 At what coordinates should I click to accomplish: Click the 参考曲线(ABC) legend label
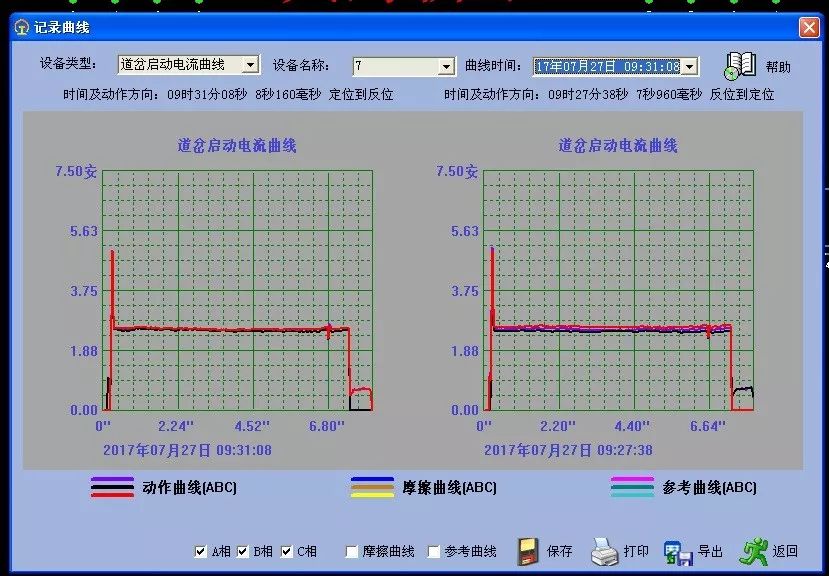[710, 487]
